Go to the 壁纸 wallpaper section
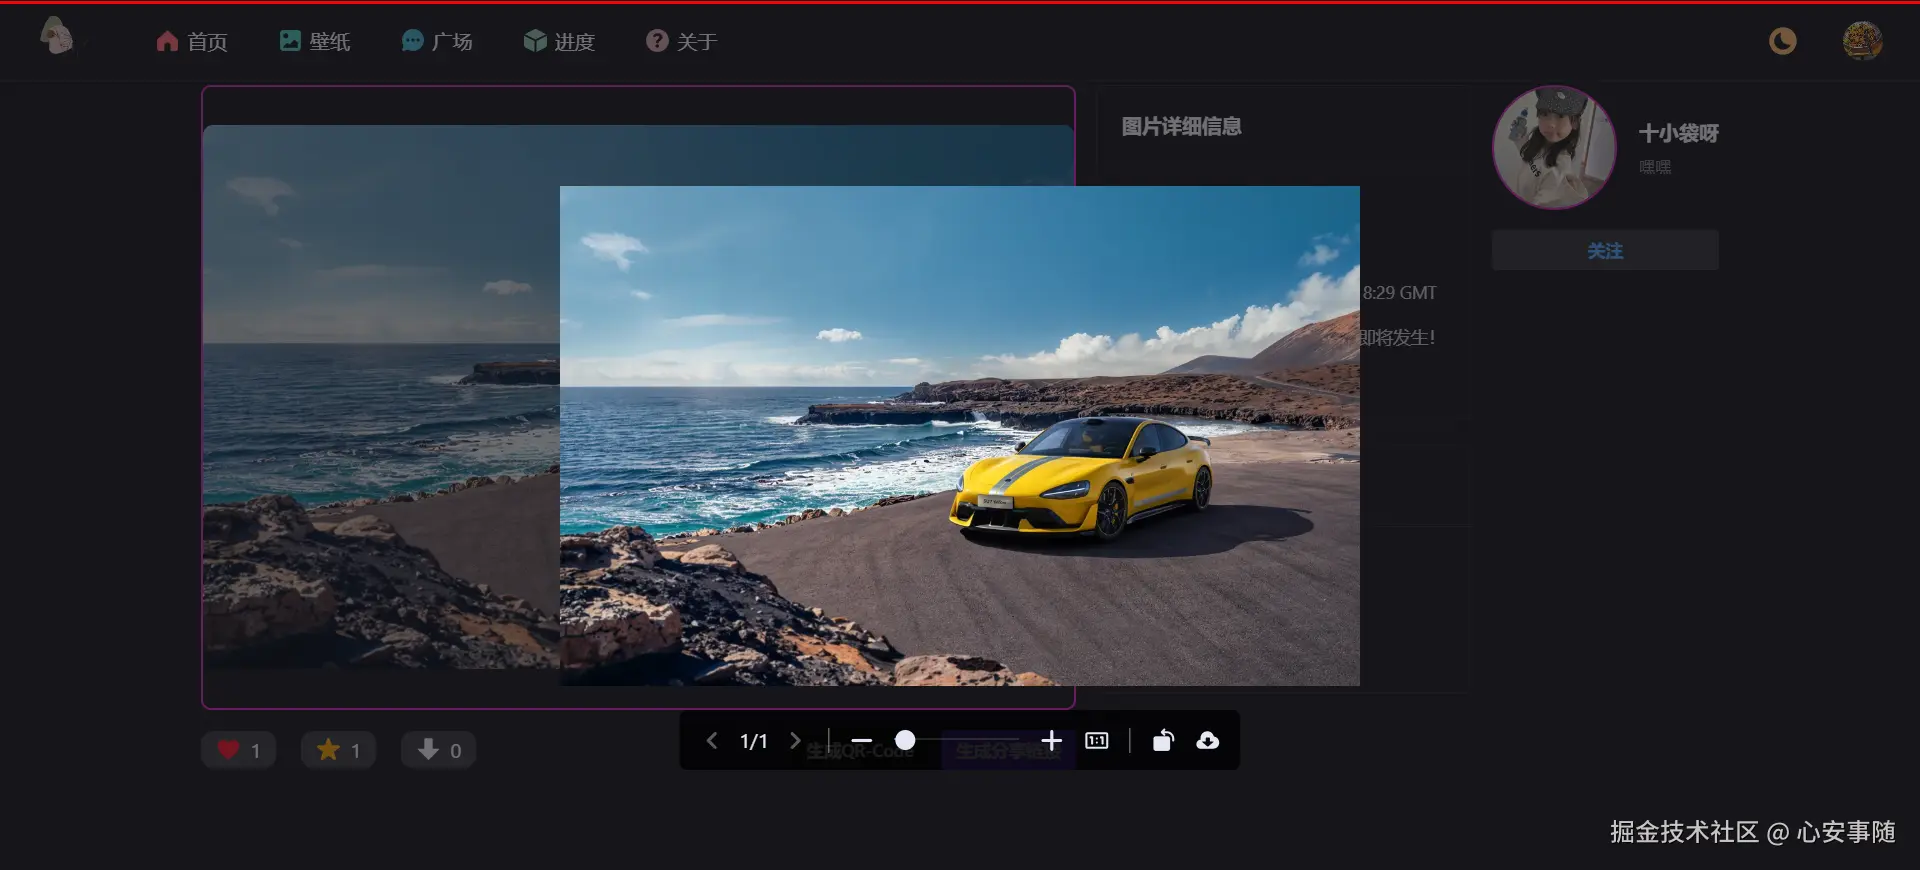 (315, 41)
